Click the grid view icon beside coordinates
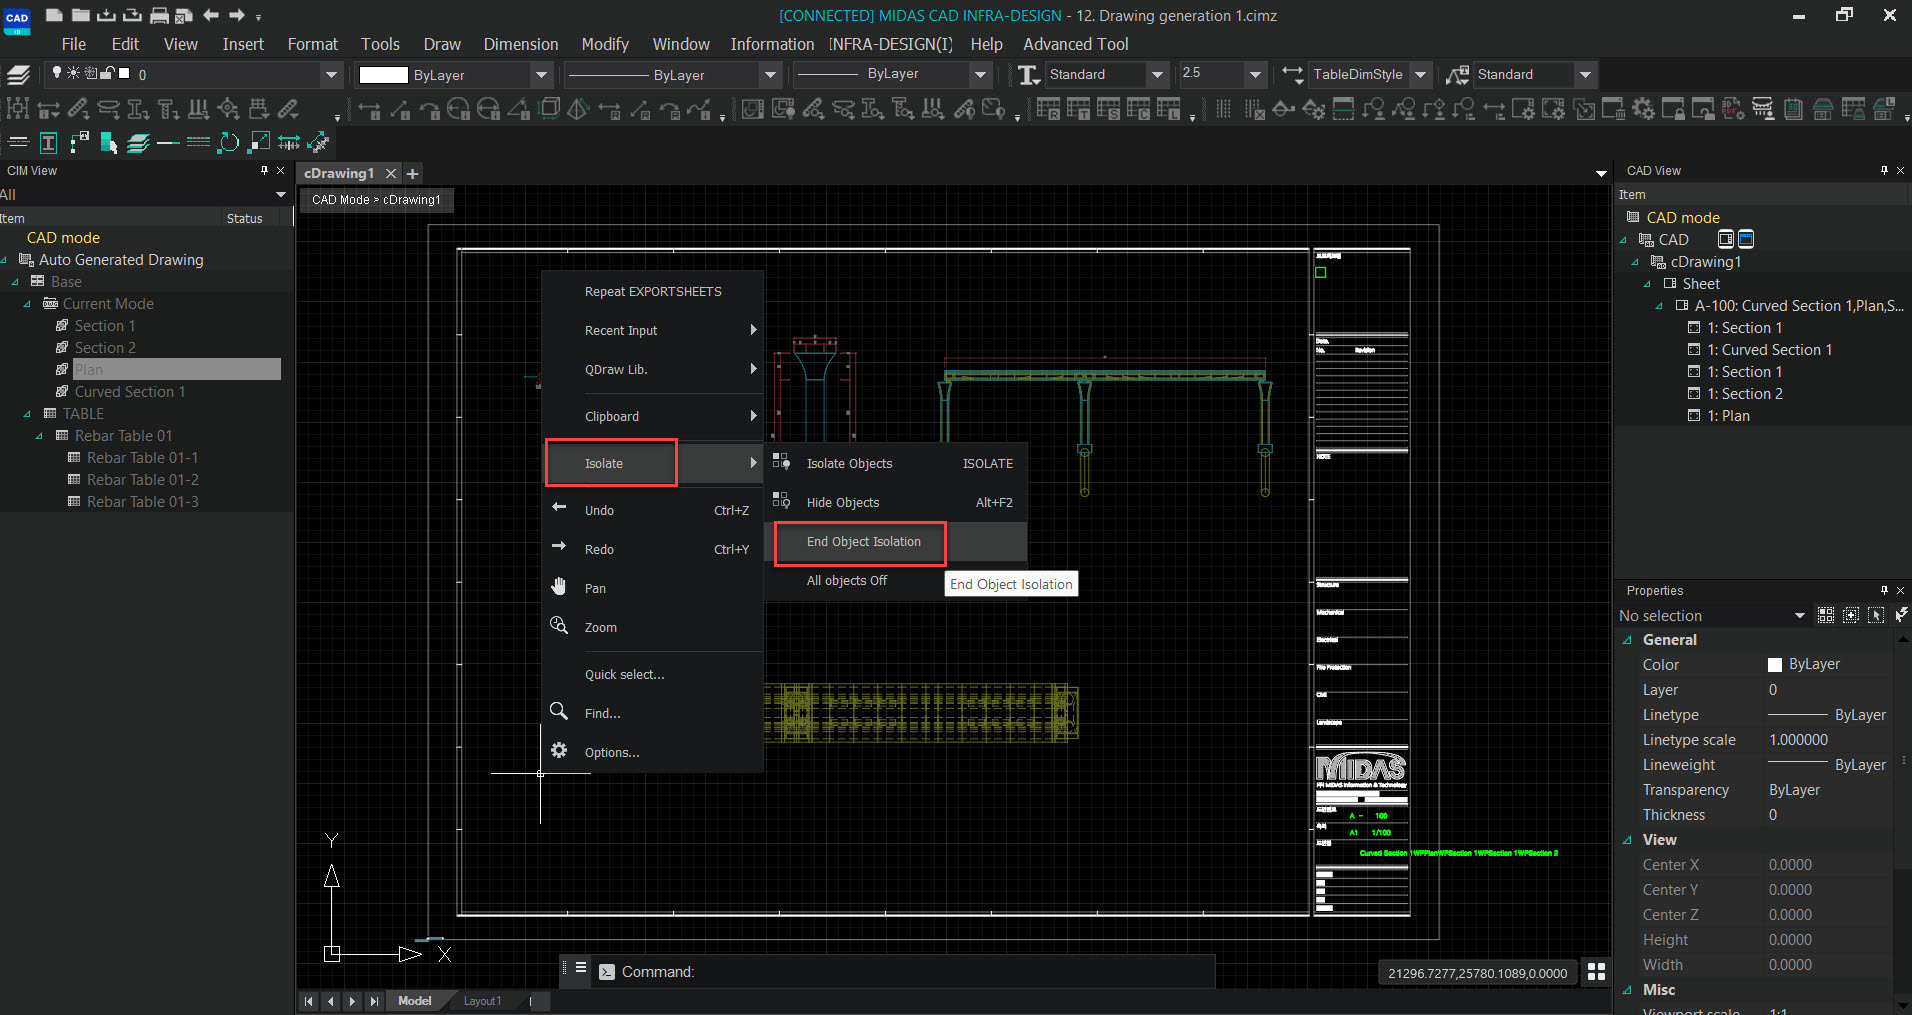The height and width of the screenshot is (1015, 1912). coord(1596,972)
